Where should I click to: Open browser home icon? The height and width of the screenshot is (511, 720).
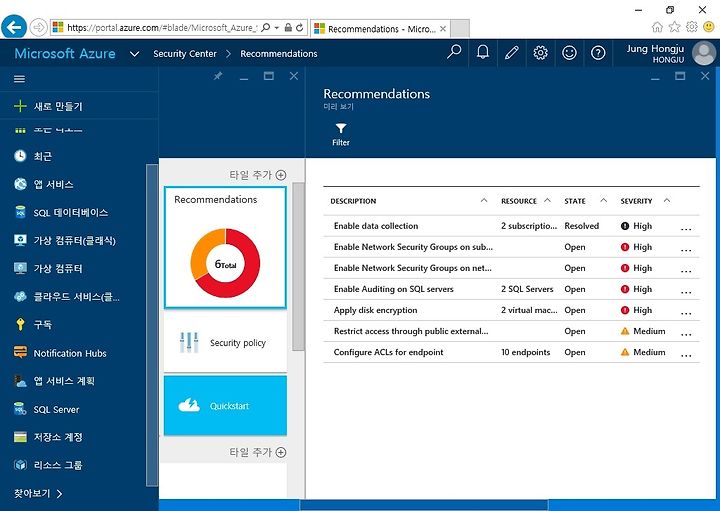pos(657,27)
